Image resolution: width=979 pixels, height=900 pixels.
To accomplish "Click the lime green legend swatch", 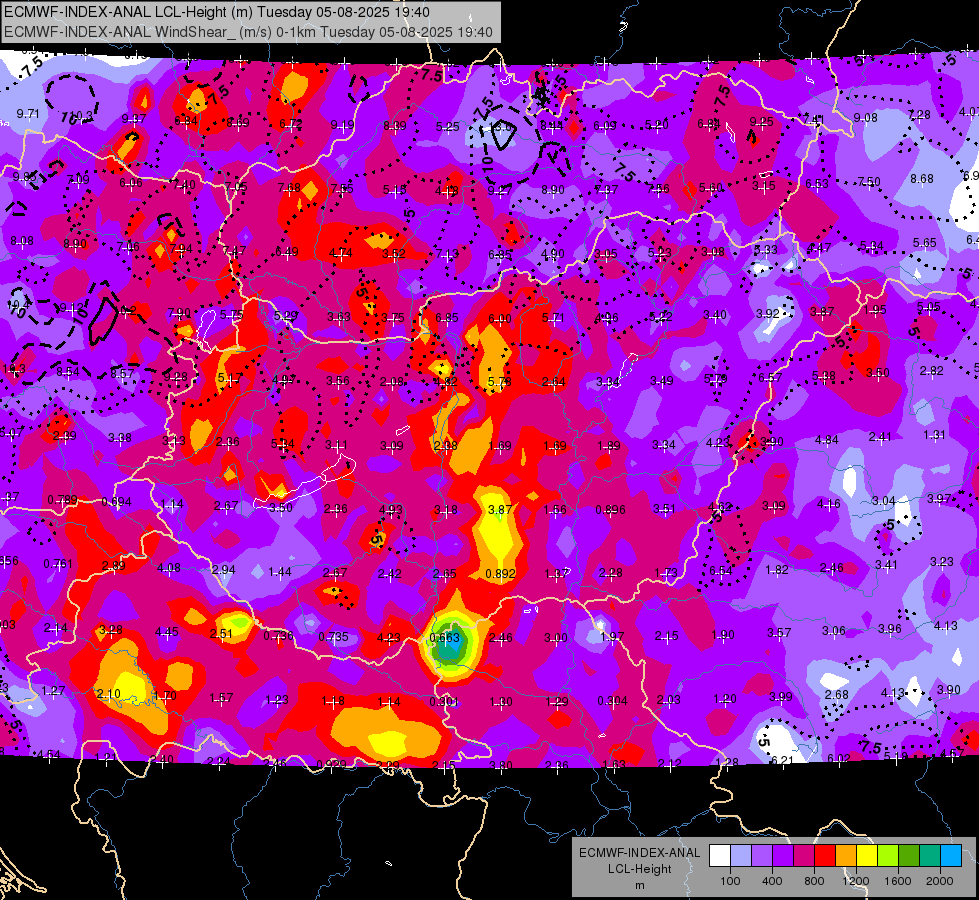I will [888, 856].
